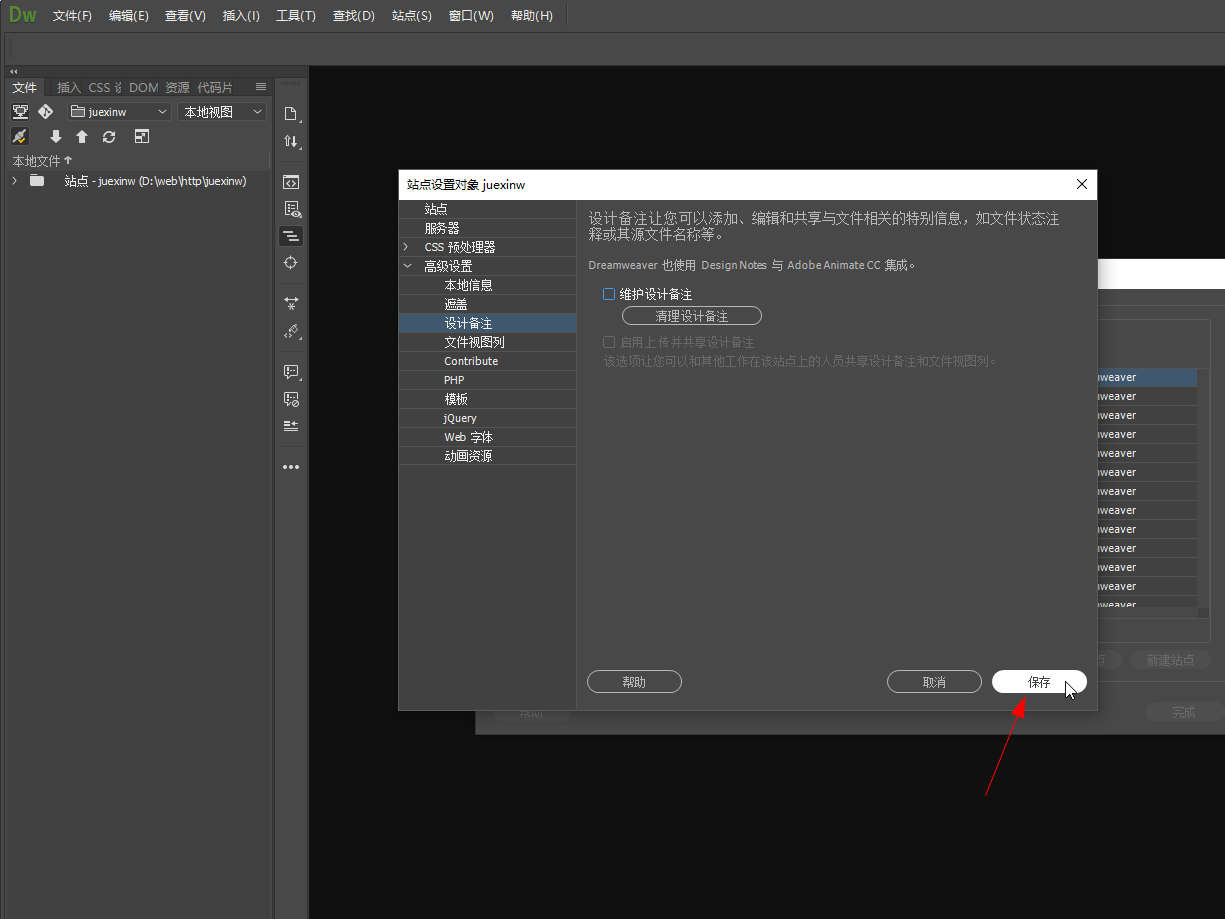Close the 站点设置对象 dialog

1081,184
